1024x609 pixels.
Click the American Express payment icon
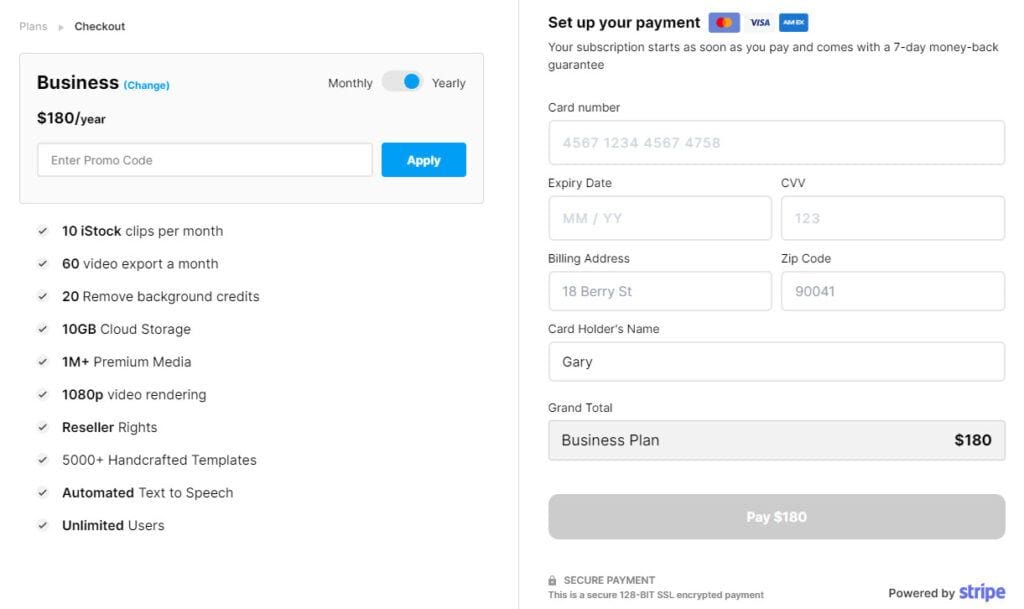[x=793, y=21]
